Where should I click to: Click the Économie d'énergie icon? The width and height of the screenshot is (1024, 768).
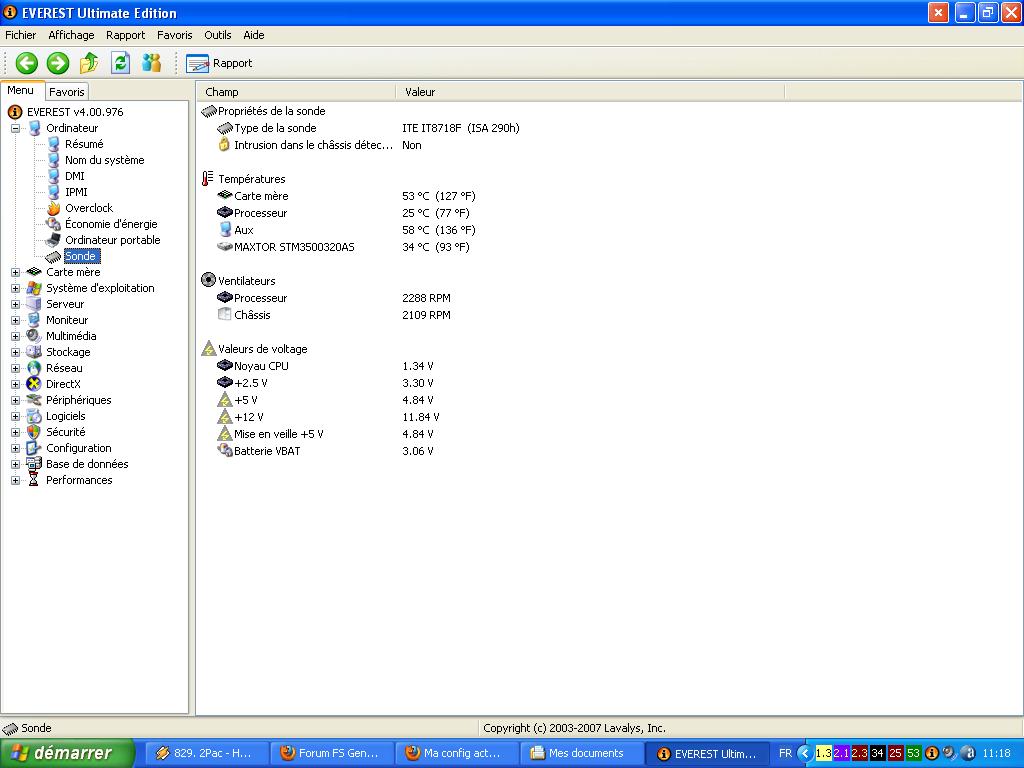click(x=54, y=224)
